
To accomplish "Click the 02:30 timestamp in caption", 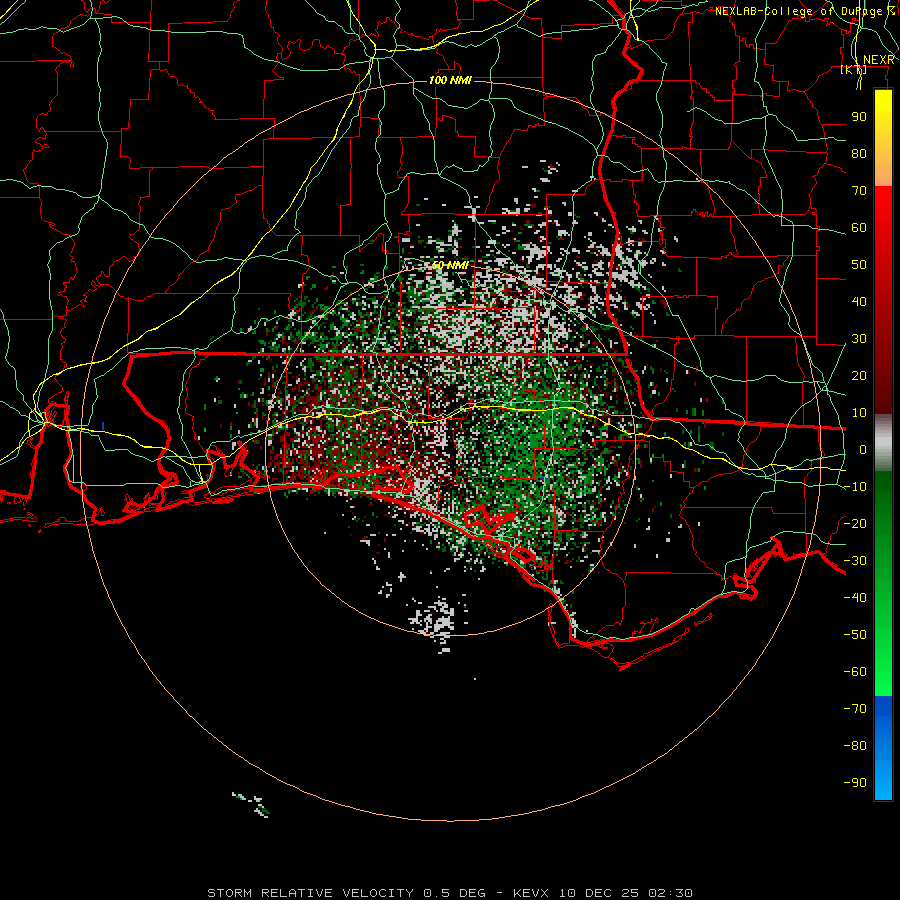I will coord(670,893).
